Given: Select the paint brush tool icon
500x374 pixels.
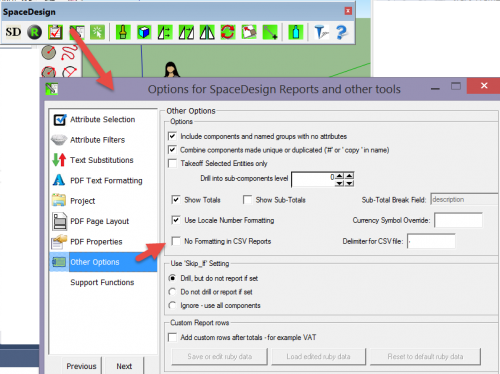Looking at the screenshot, I should click(123, 32).
